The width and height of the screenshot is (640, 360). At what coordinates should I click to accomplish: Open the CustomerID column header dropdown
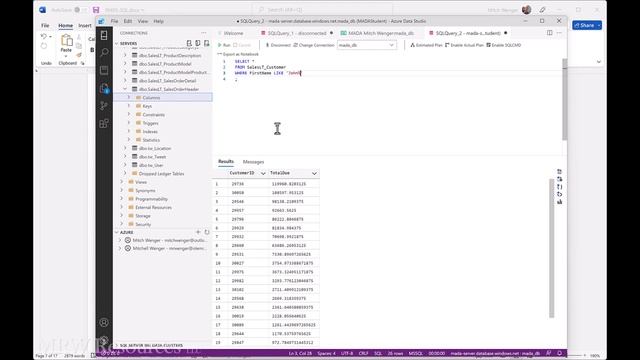tap(263, 173)
